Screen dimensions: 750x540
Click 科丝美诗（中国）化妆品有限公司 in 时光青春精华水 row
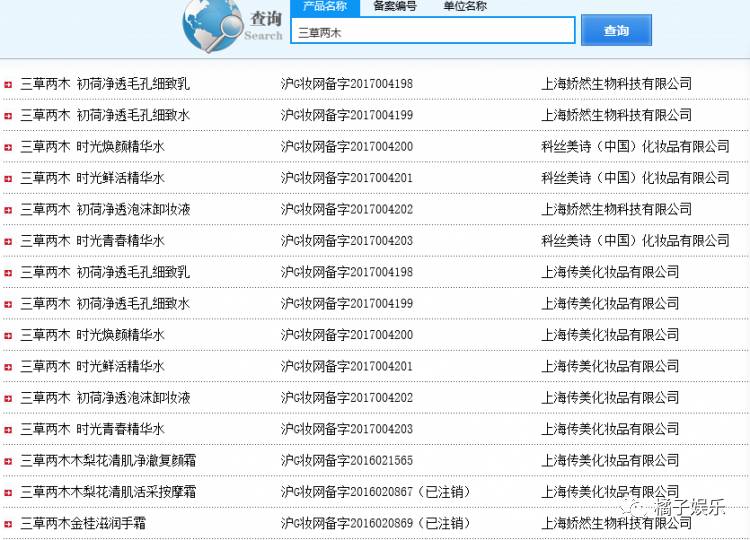coord(635,241)
